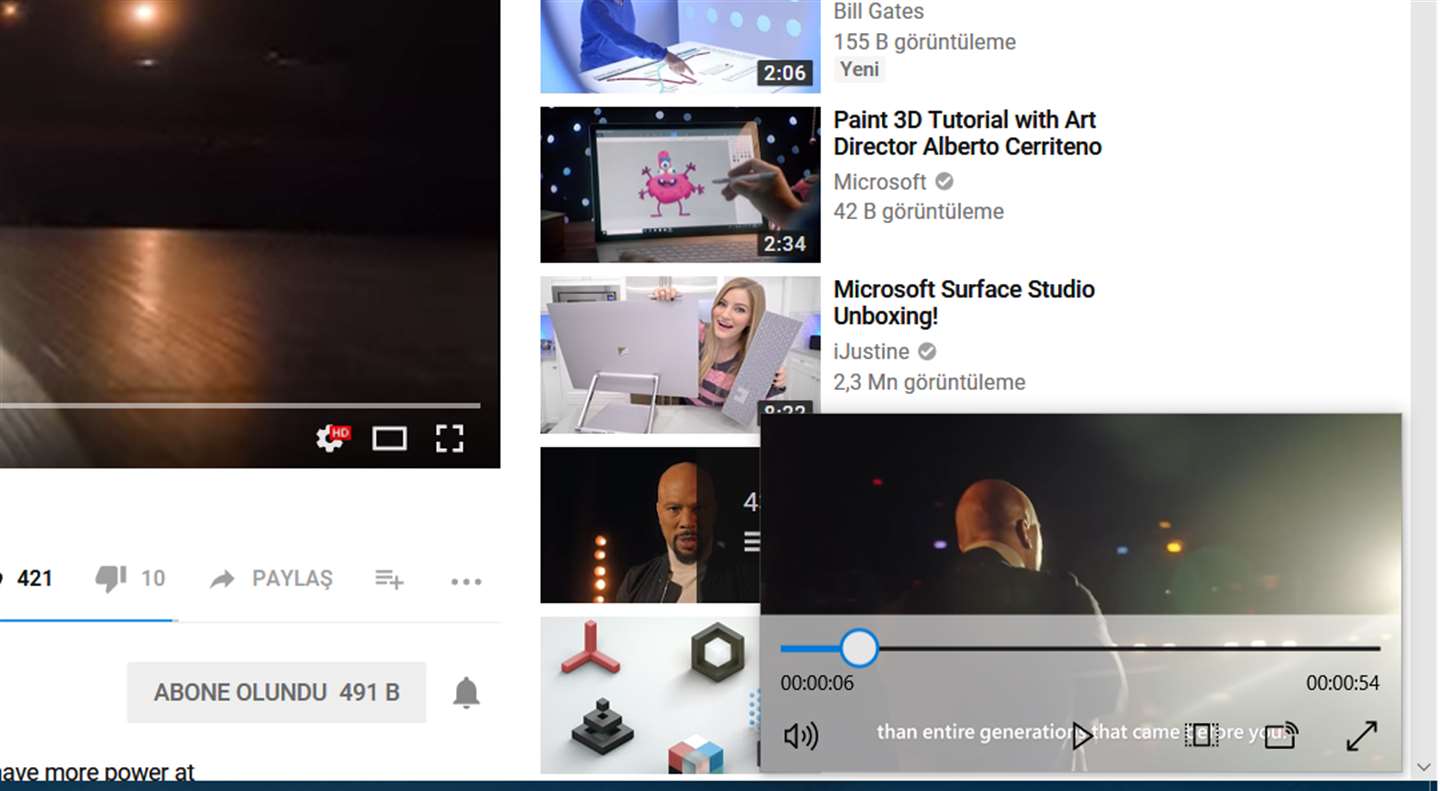Click the 421 likes count
The image size is (1440, 791).
tap(35, 578)
